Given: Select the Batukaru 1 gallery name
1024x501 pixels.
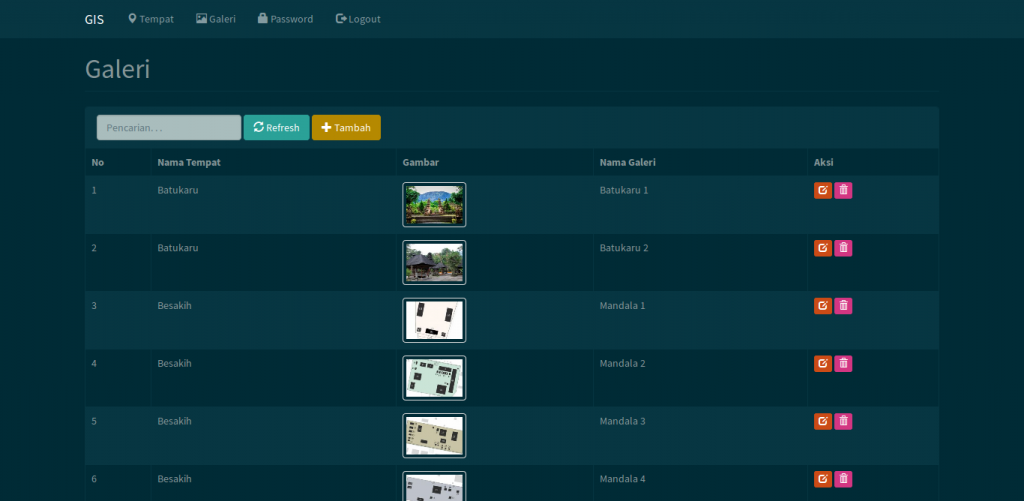Looking at the screenshot, I should click(x=624, y=190).
